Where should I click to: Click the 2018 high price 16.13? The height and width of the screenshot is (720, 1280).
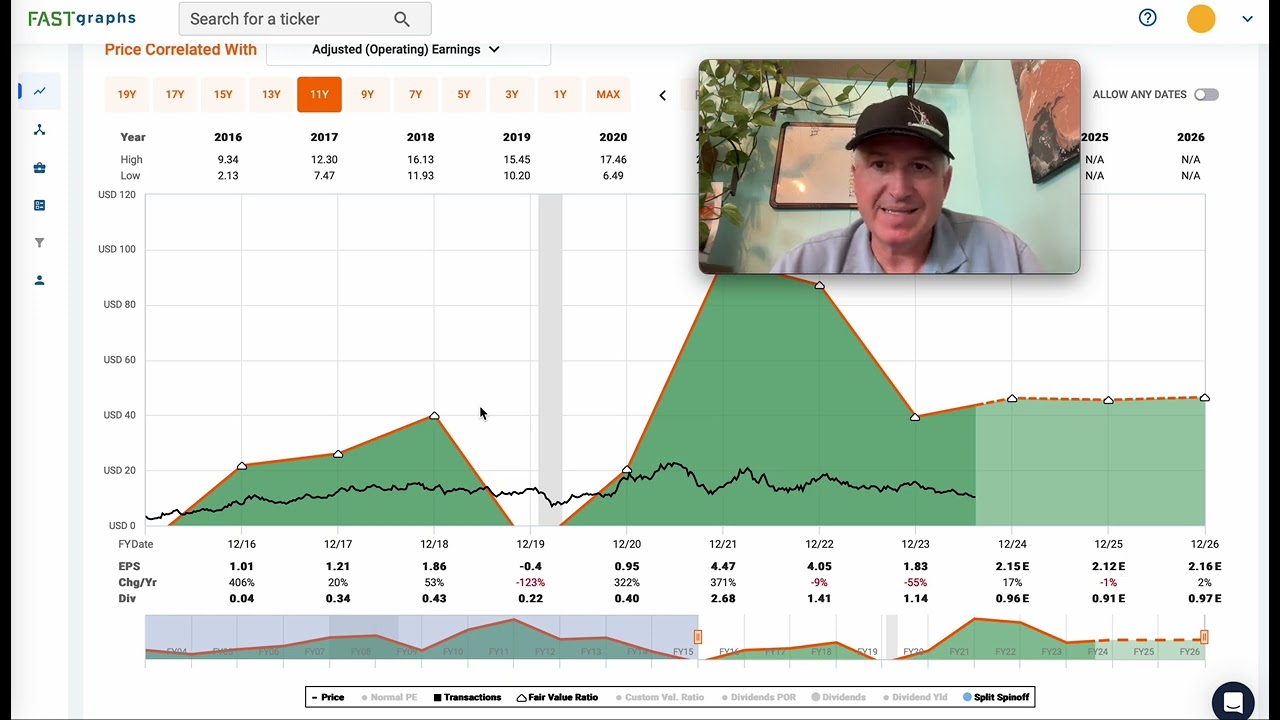[x=421, y=160]
